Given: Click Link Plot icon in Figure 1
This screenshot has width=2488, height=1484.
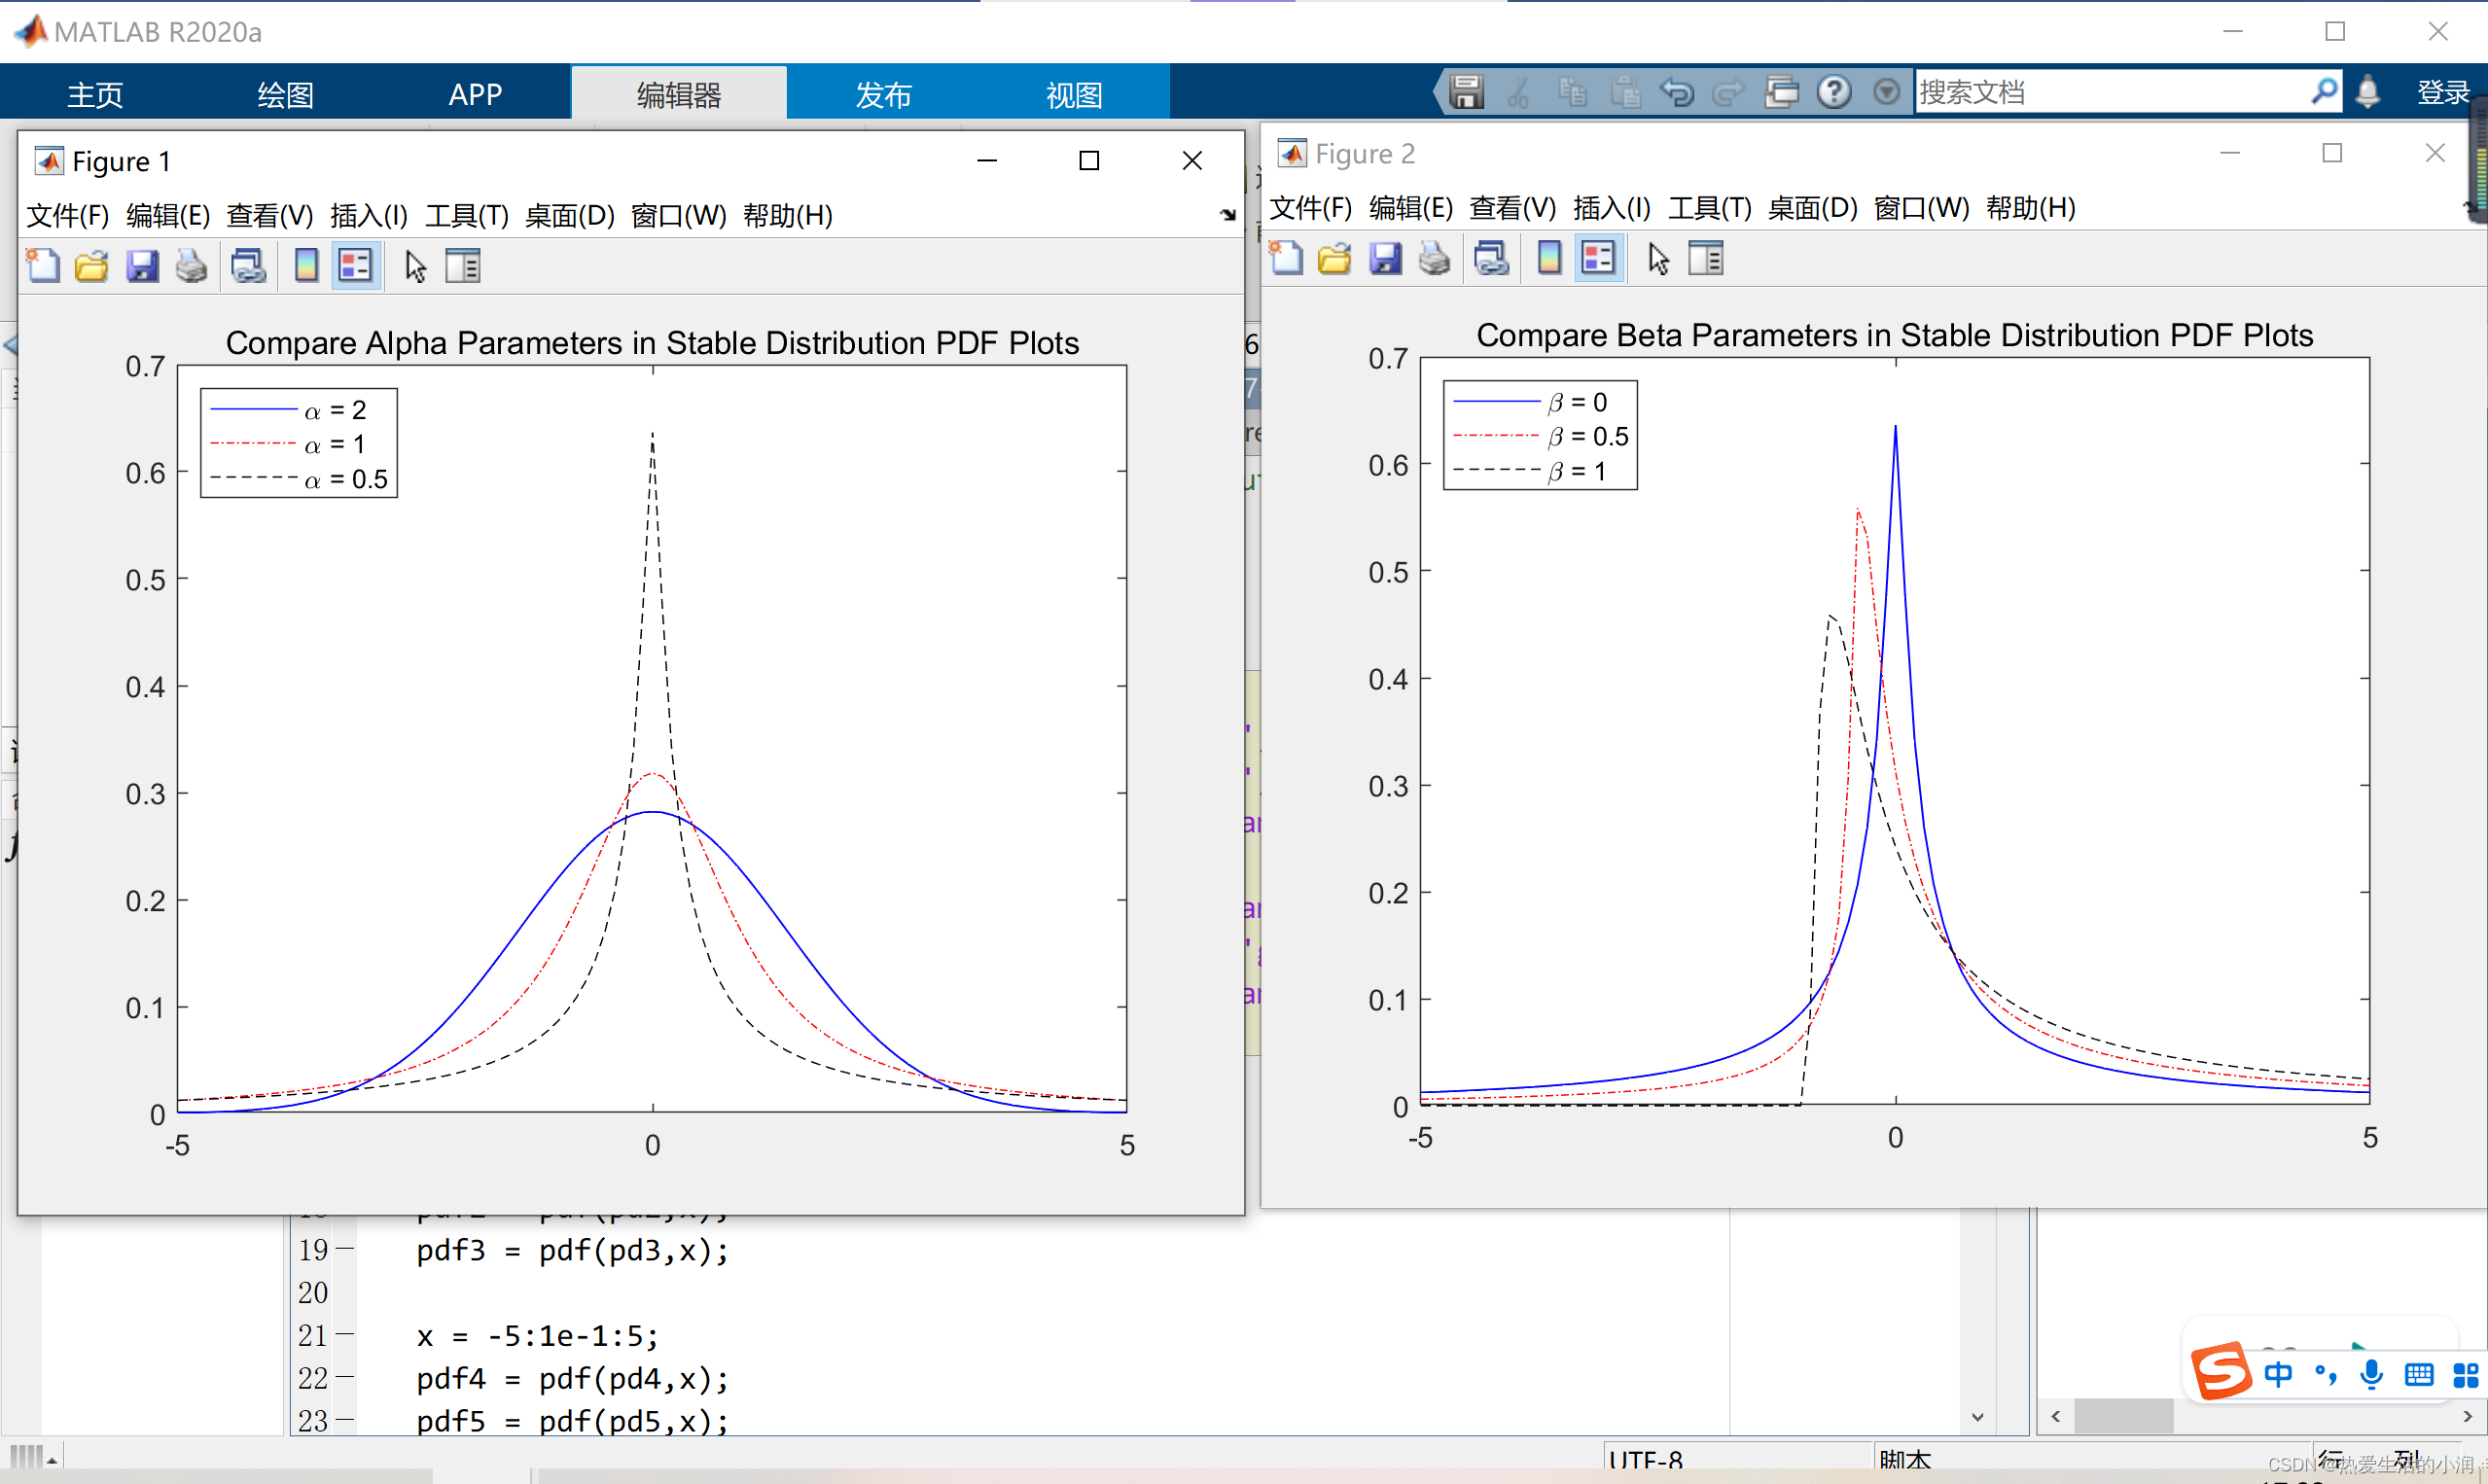Looking at the screenshot, I should 248,266.
